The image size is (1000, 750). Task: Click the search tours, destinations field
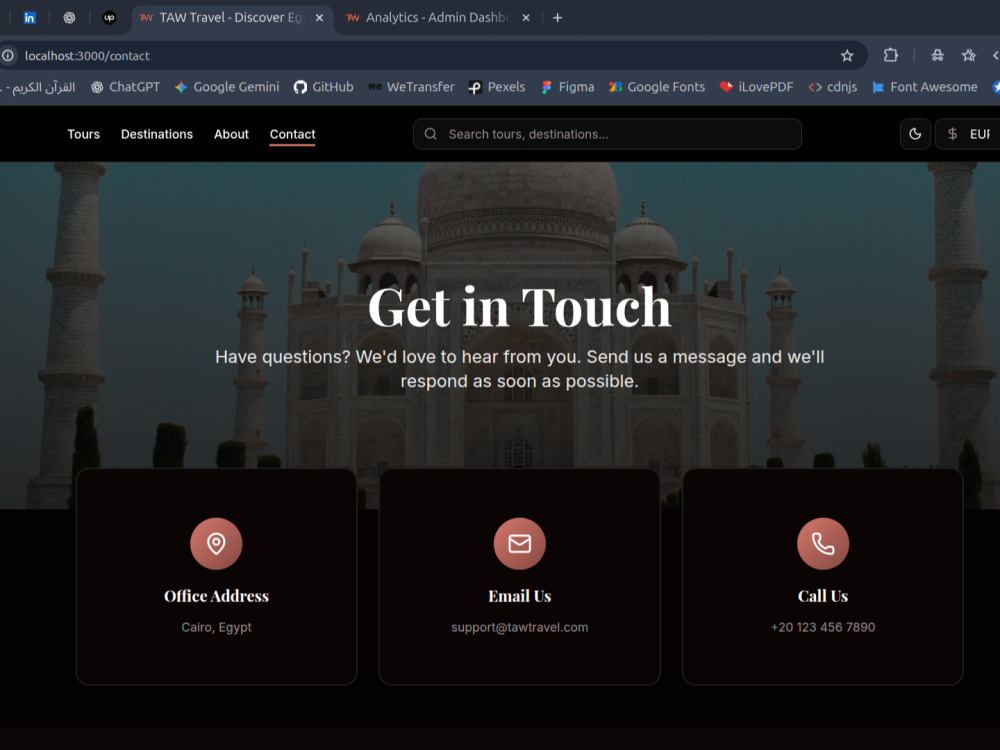[607, 134]
